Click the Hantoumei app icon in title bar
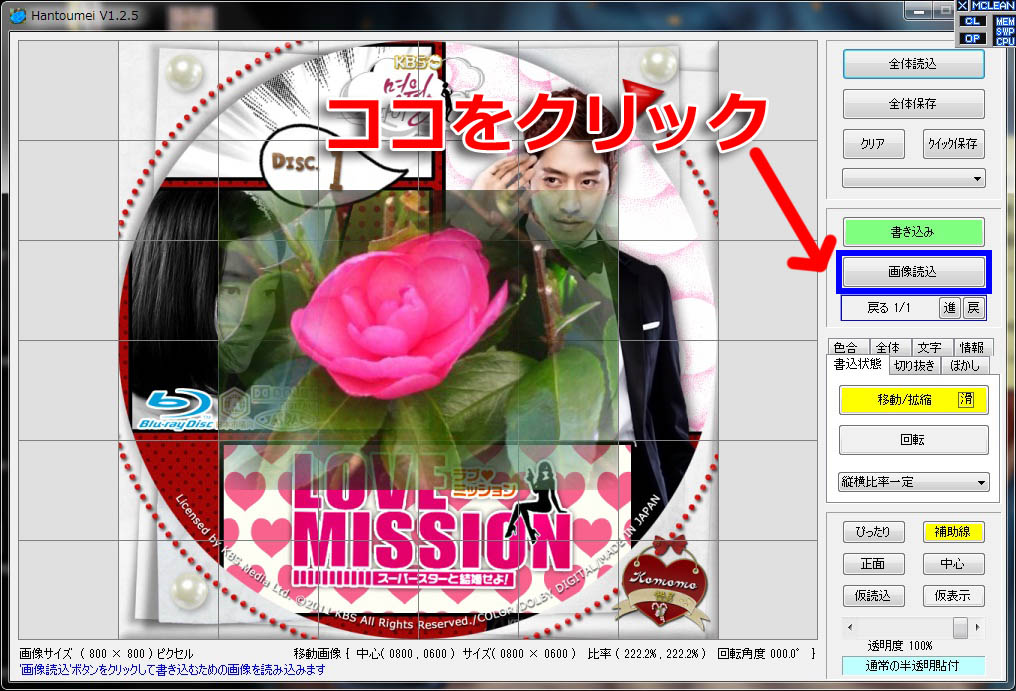The height and width of the screenshot is (691, 1016). pyautogui.click(x=17, y=15)
